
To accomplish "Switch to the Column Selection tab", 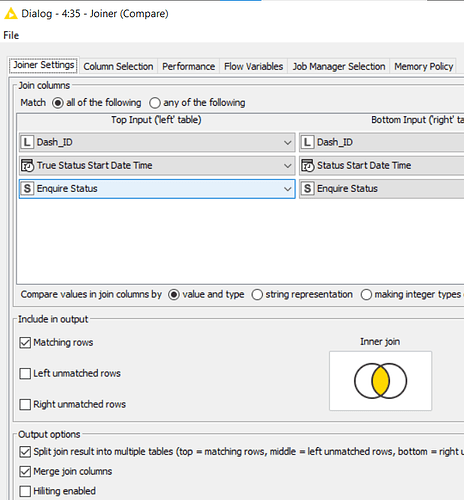I will click(118, 66).
